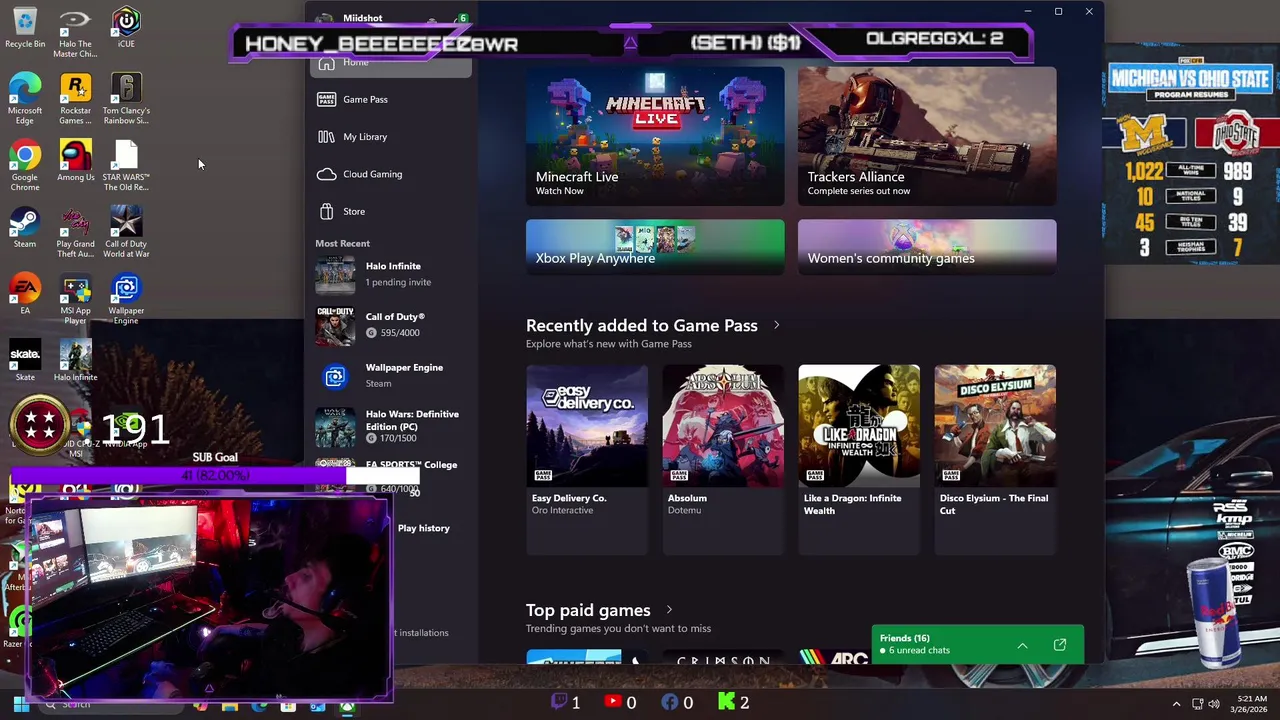Click the volume icon in system tray

point(1214,704)
